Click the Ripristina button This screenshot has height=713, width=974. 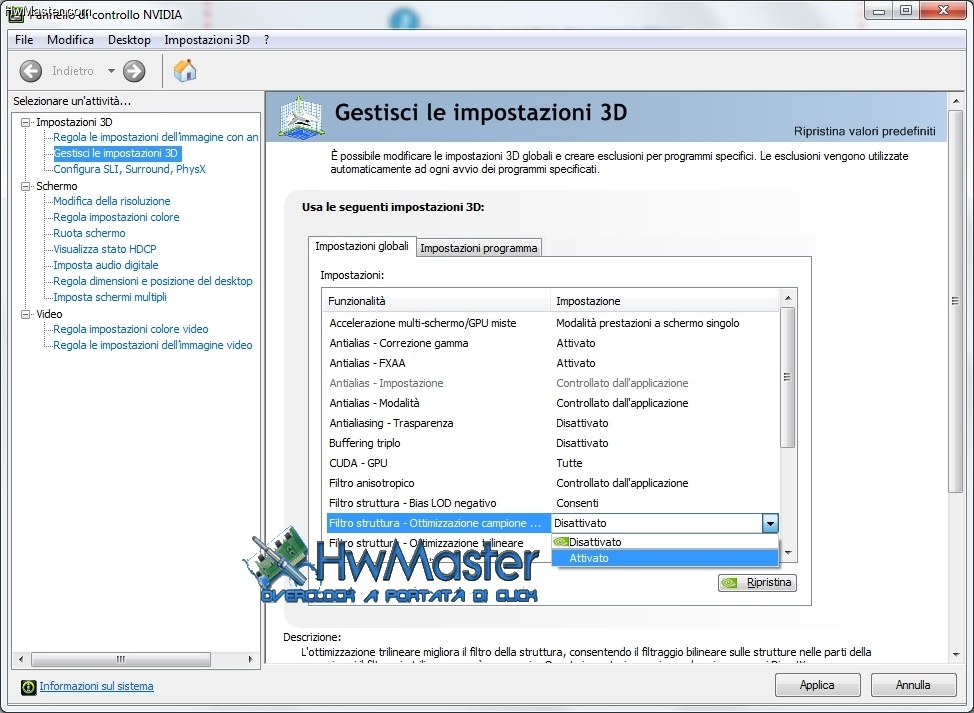click(x=757, y=583)
